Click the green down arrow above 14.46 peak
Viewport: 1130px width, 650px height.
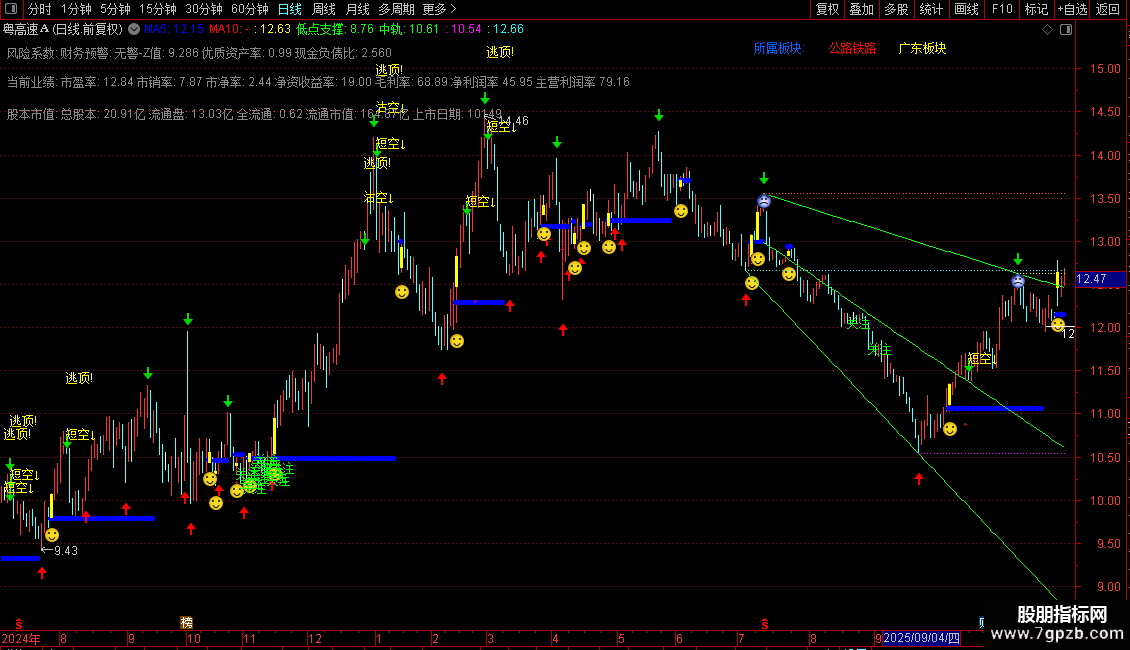485,99
